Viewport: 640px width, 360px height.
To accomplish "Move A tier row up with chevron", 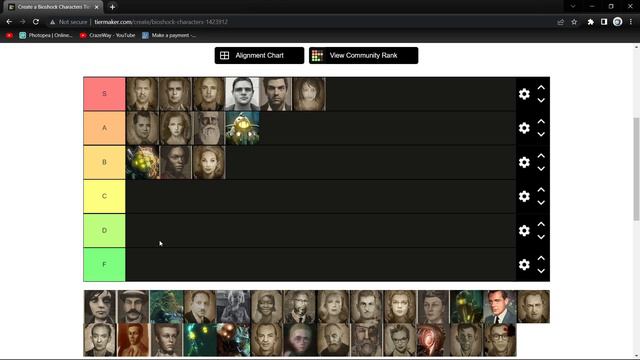I will pyautogui.click(x=541, y=122).
